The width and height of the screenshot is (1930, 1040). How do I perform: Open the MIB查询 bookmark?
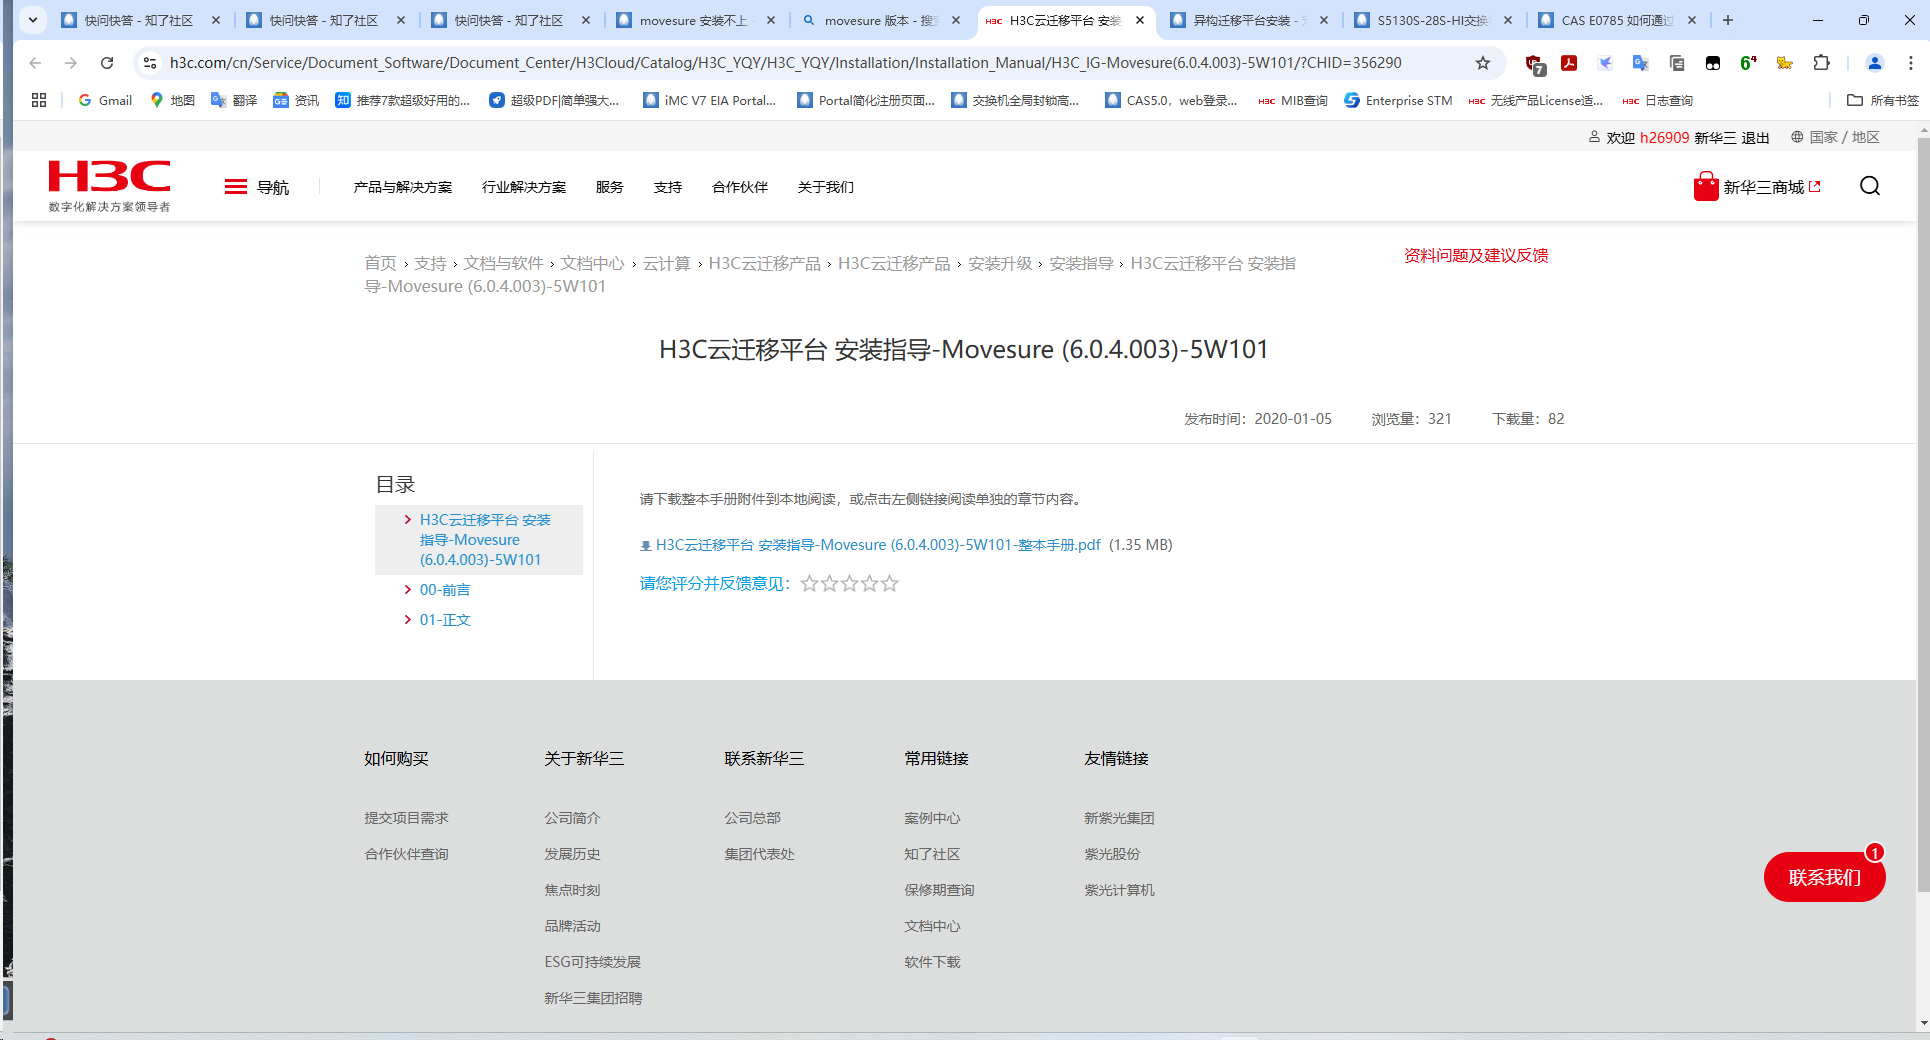click(1293, 100)
